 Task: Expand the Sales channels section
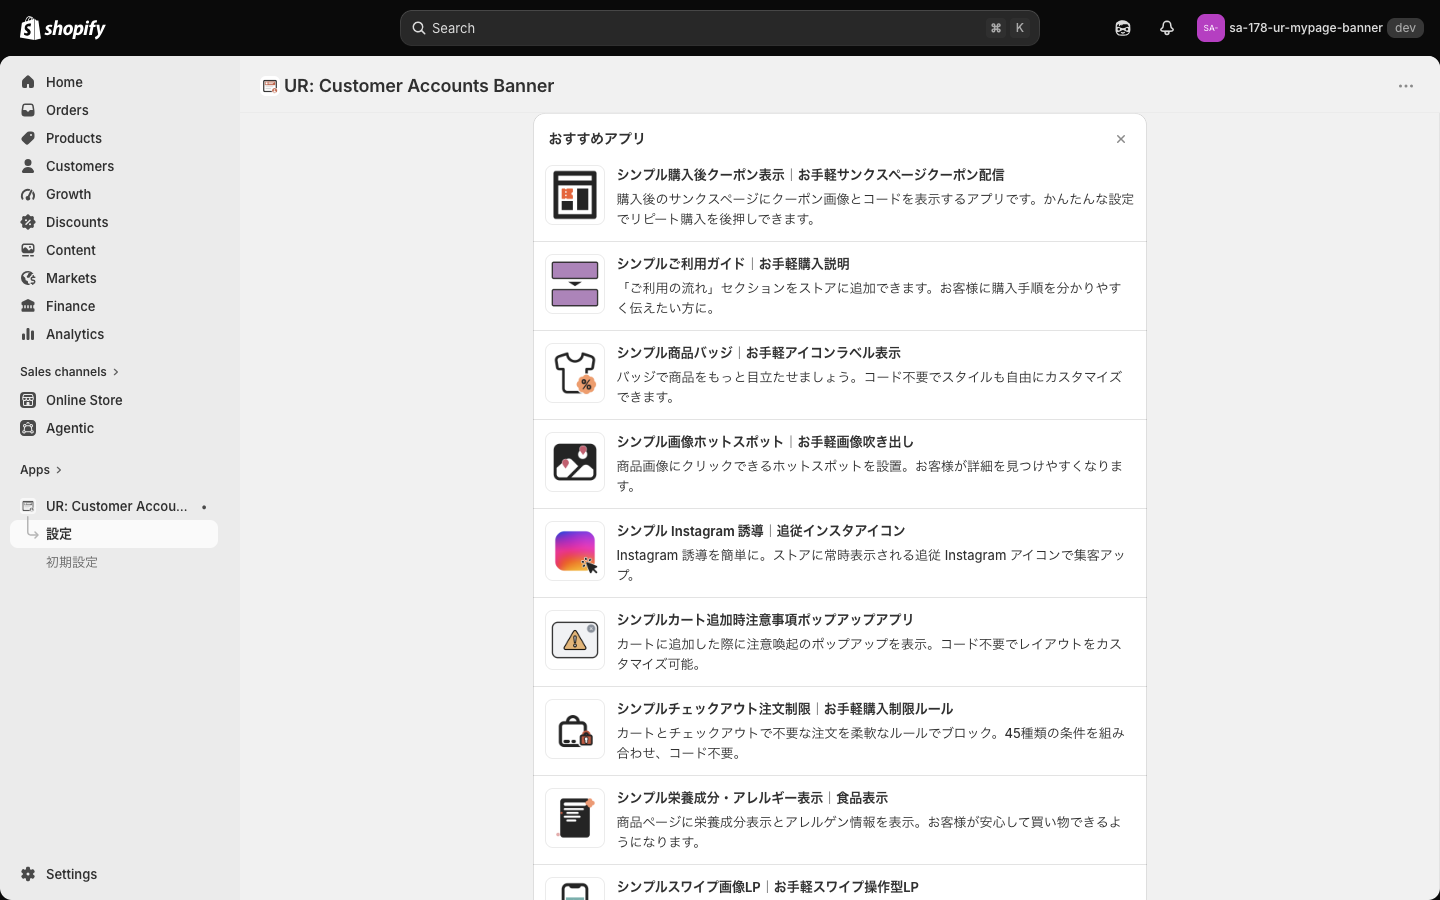69,372
